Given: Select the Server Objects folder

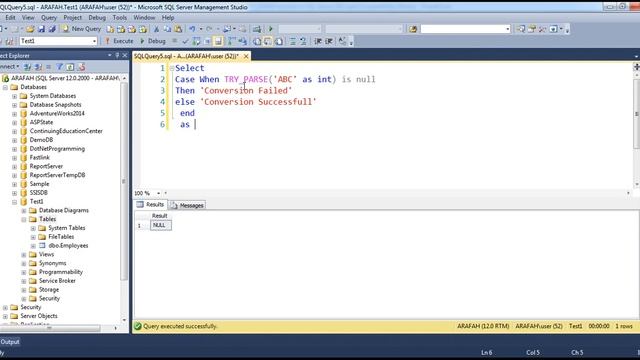Looking at the screenshot, I should pos(39,316).
